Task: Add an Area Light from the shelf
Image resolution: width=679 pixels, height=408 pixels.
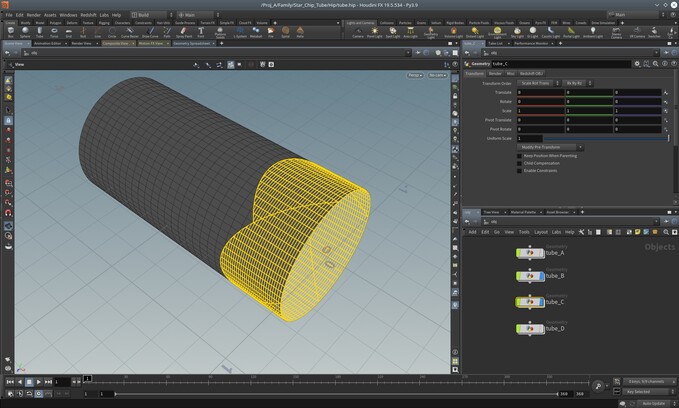Action: point(410,32)
